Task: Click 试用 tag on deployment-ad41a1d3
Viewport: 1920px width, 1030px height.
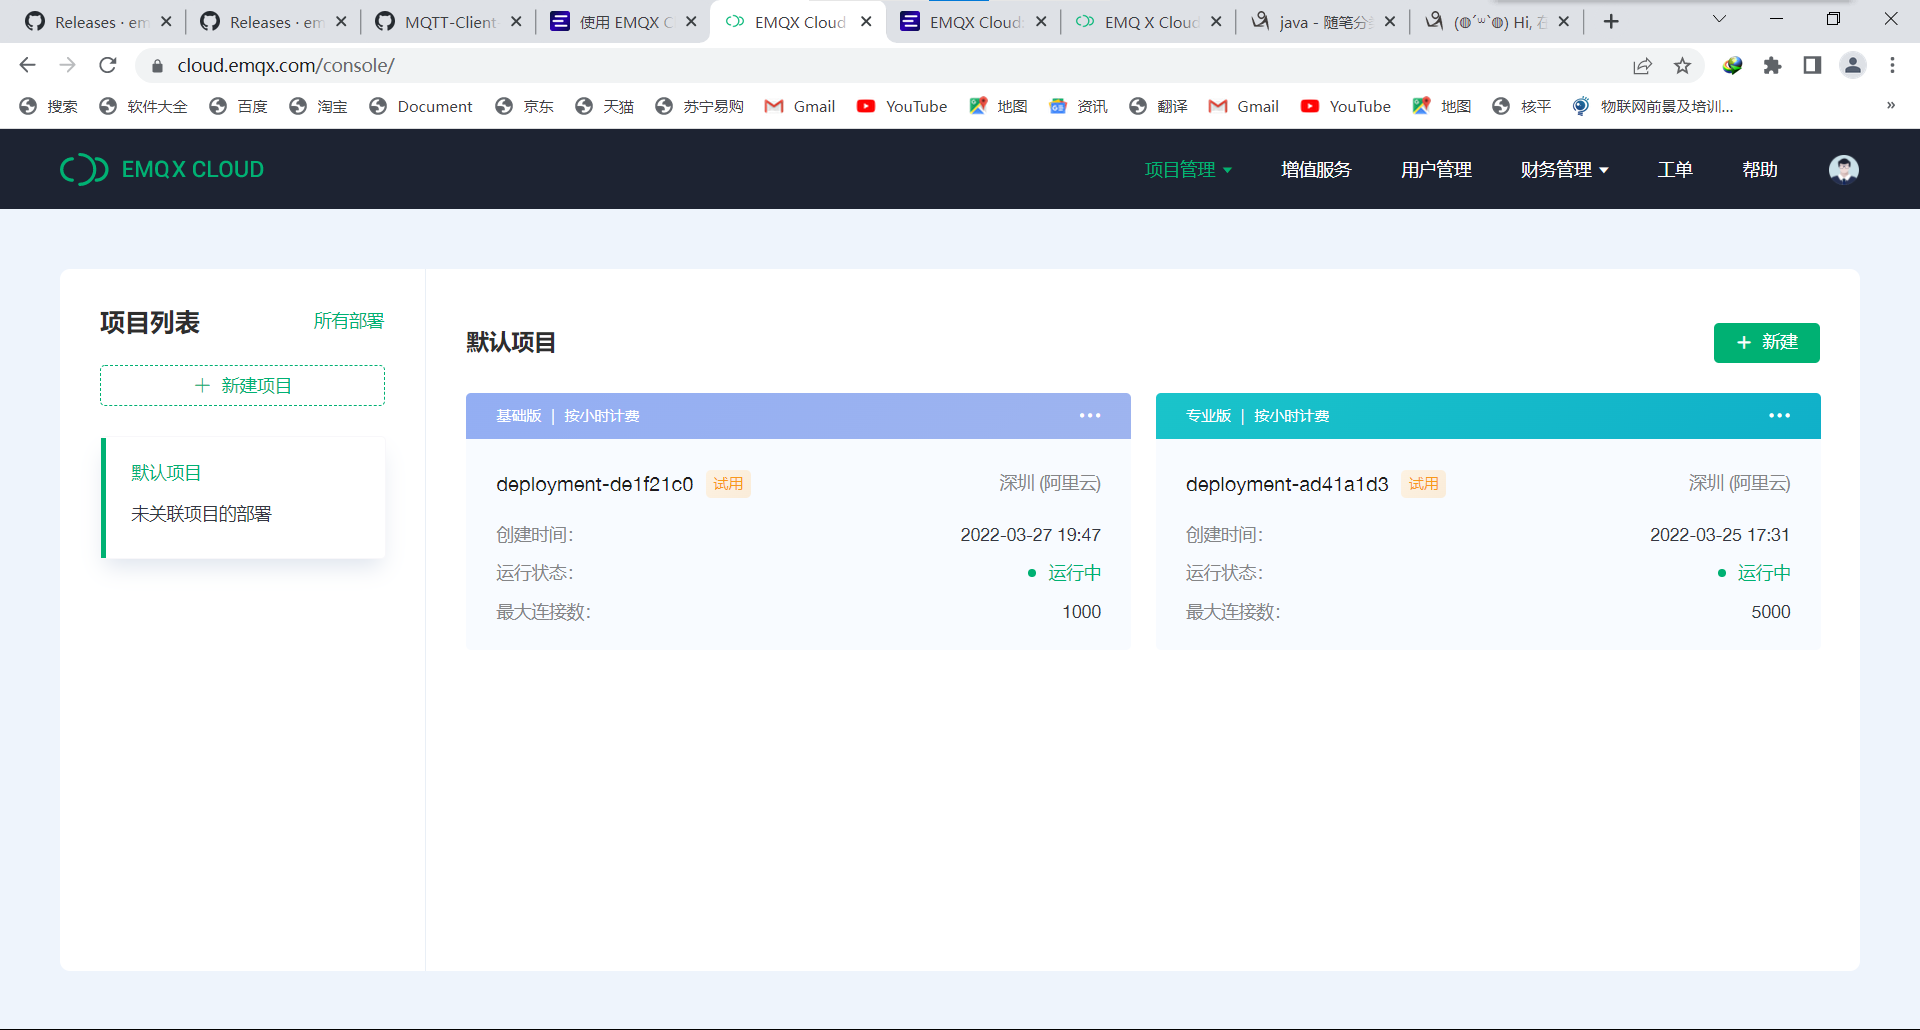Action: point(1423,484)
